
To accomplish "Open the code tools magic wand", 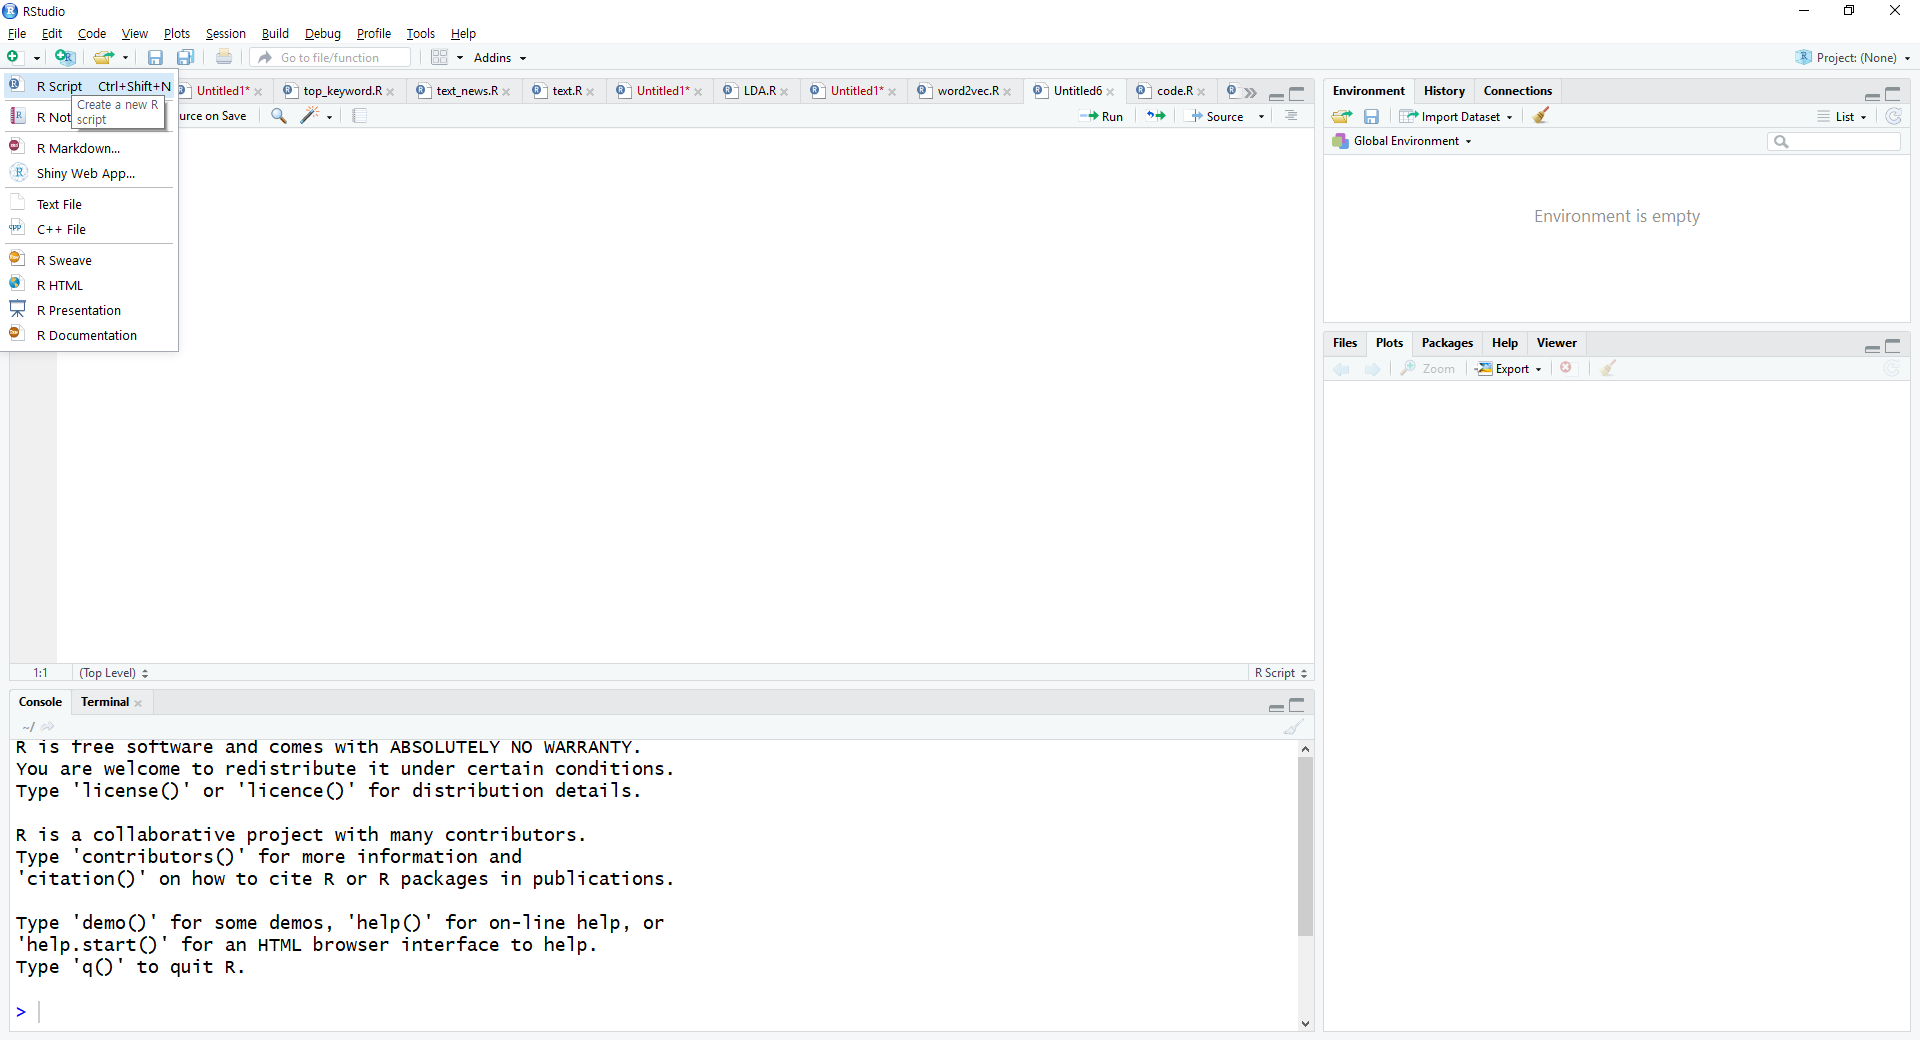I will [x=310, y=116].
